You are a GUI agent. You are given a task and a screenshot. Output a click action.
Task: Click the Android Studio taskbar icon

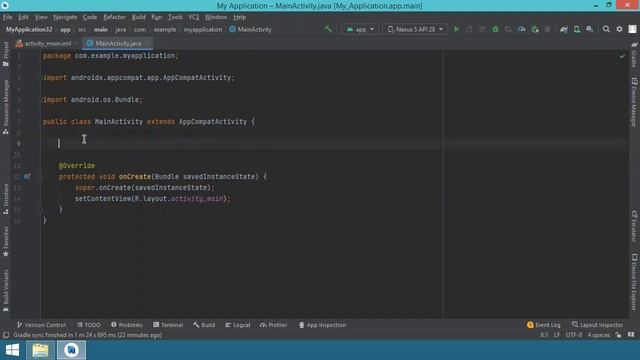pos(71,350)
